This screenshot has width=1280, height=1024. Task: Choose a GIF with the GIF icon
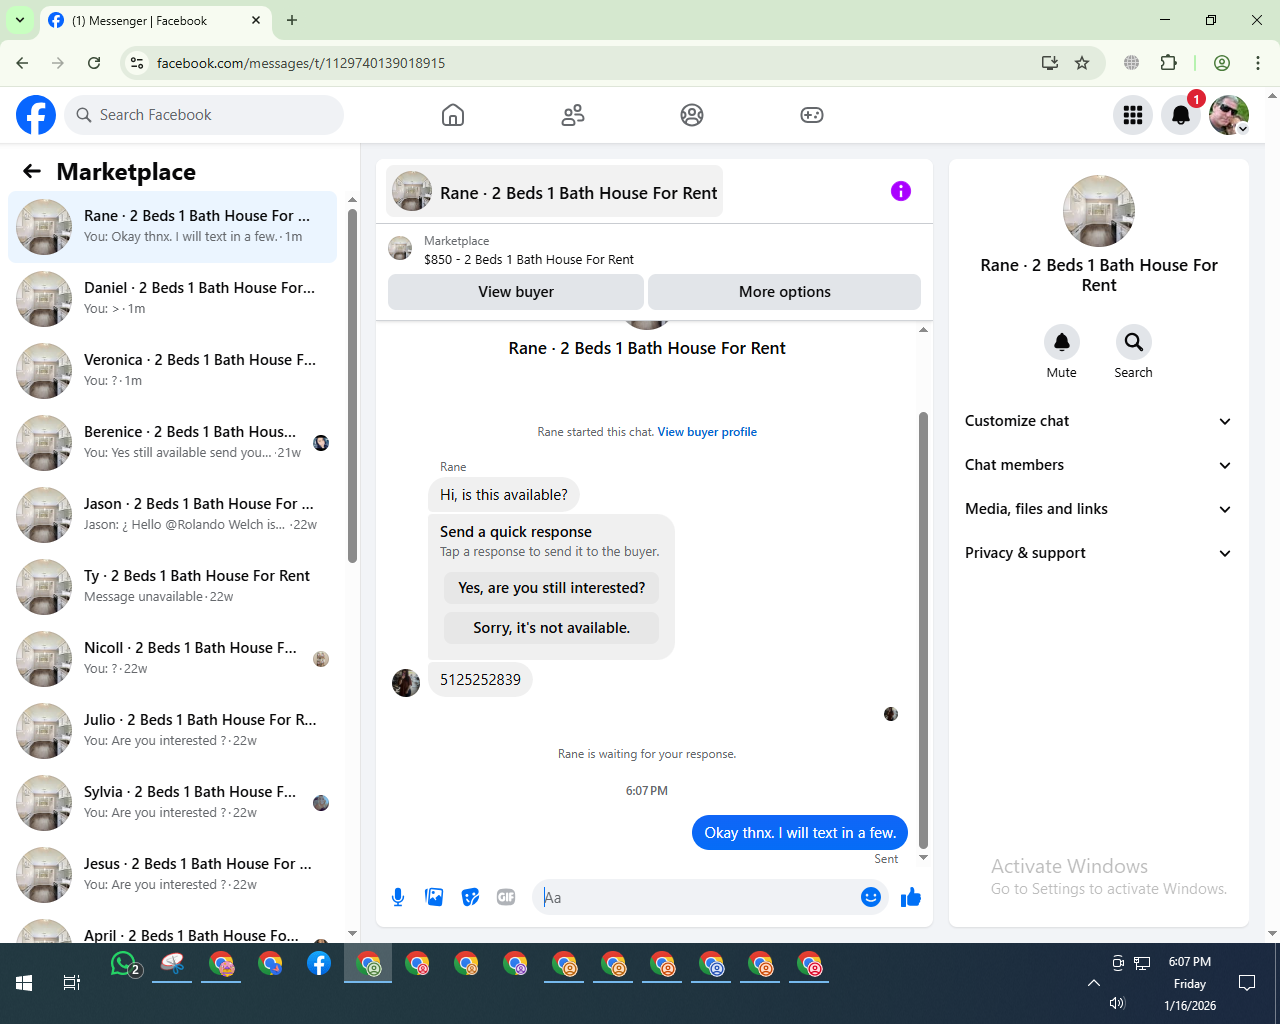[x=506, y=897]
